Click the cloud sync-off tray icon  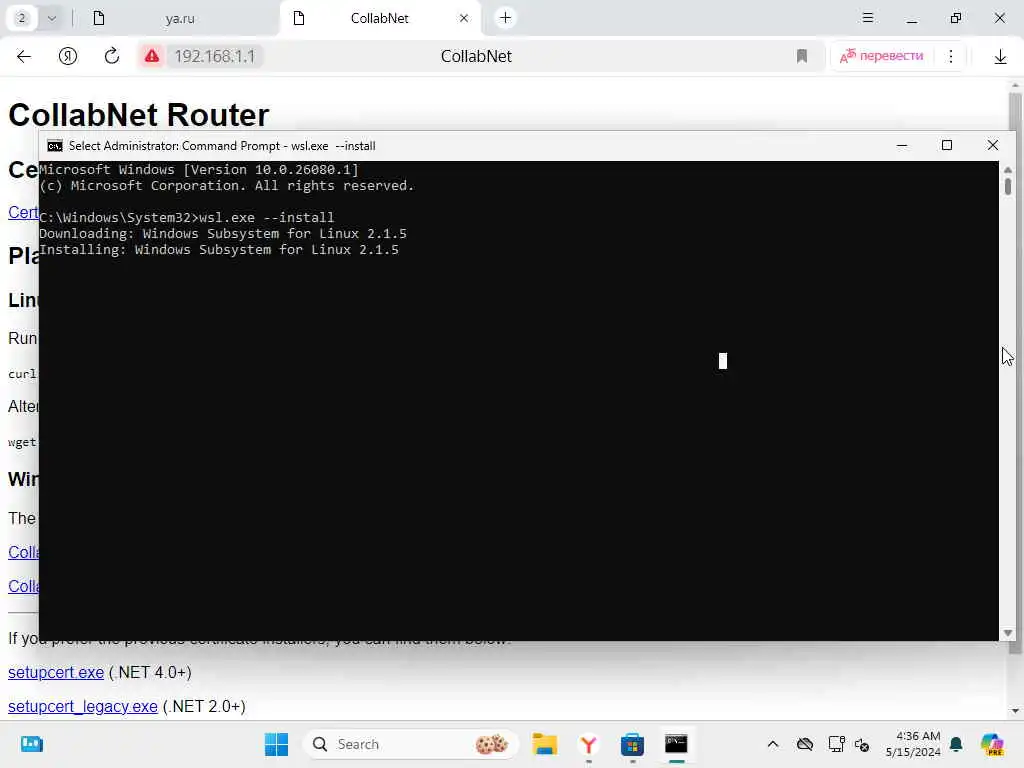(x=805, y=744)
